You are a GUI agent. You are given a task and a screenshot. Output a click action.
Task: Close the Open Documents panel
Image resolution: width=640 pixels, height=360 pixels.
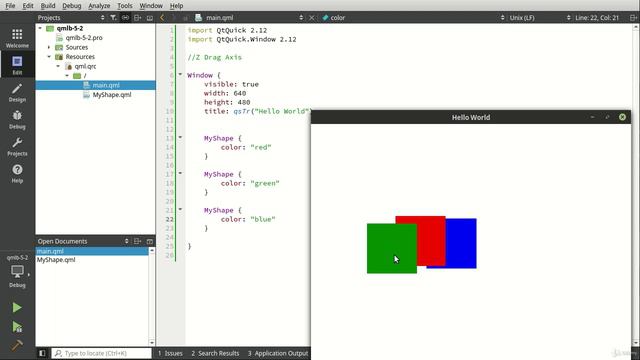pos(150,241)
